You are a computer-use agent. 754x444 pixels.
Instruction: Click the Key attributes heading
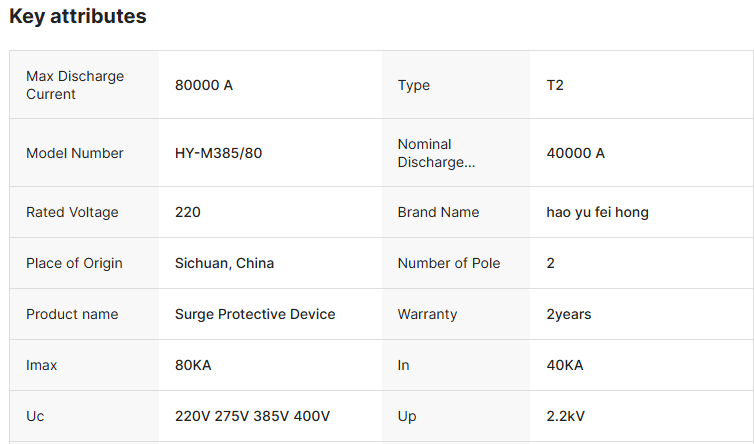[78, 17]
